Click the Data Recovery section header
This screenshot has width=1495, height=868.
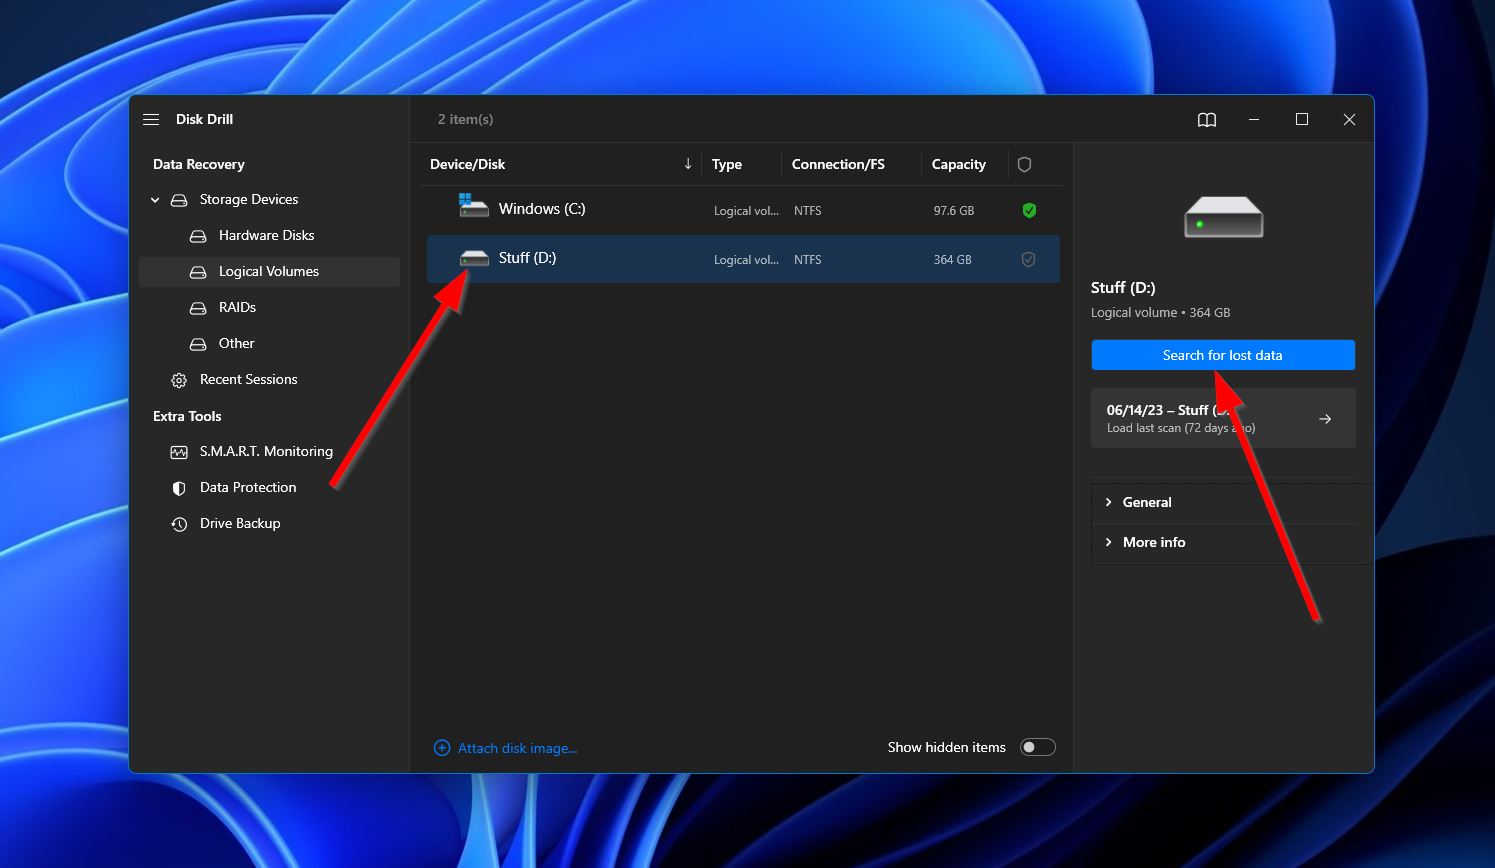click(x=198, y=164)
